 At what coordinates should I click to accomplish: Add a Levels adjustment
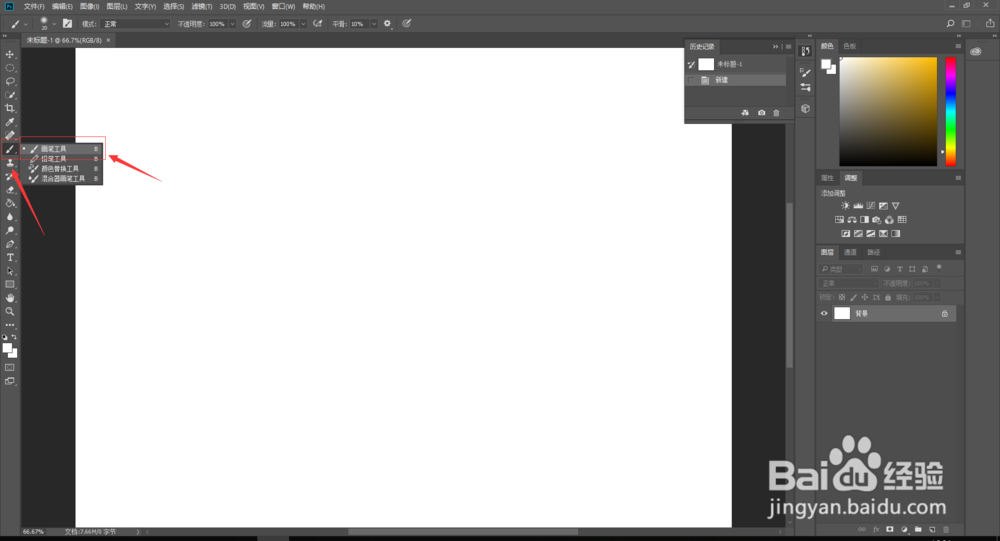click(858, 205)
